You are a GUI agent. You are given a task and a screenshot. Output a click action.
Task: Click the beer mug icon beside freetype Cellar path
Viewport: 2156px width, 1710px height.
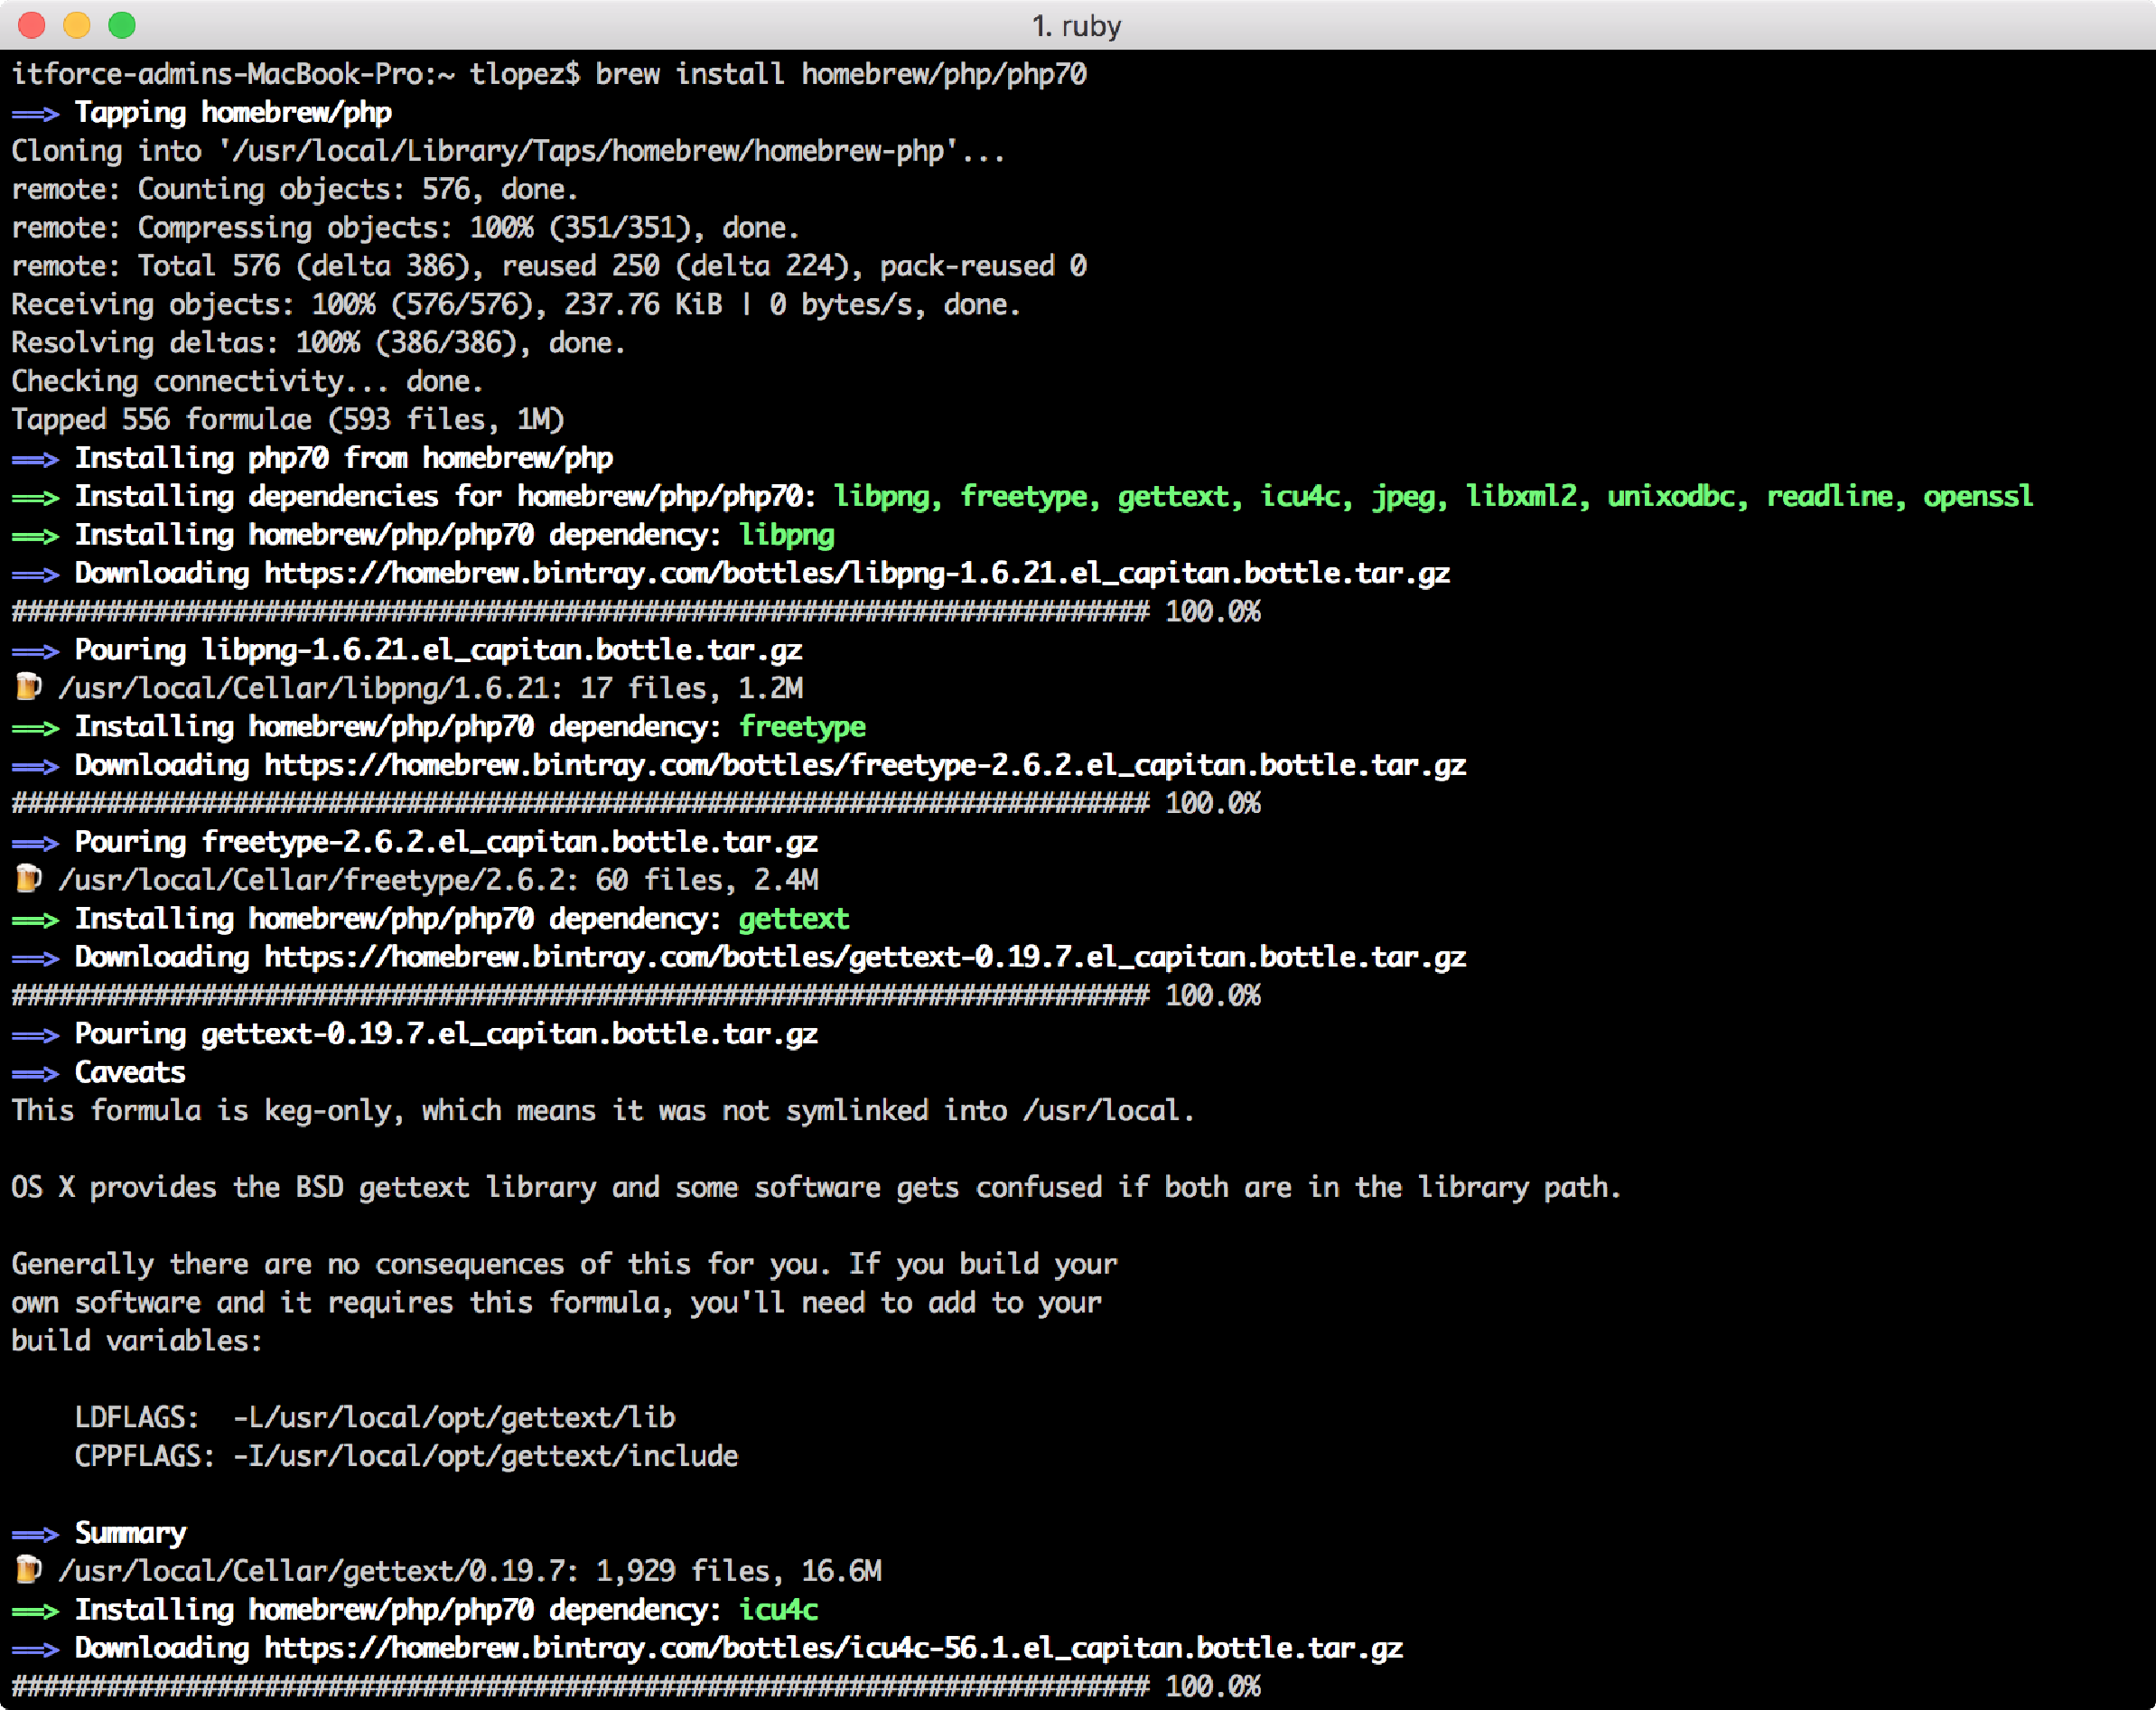point(28,879)
